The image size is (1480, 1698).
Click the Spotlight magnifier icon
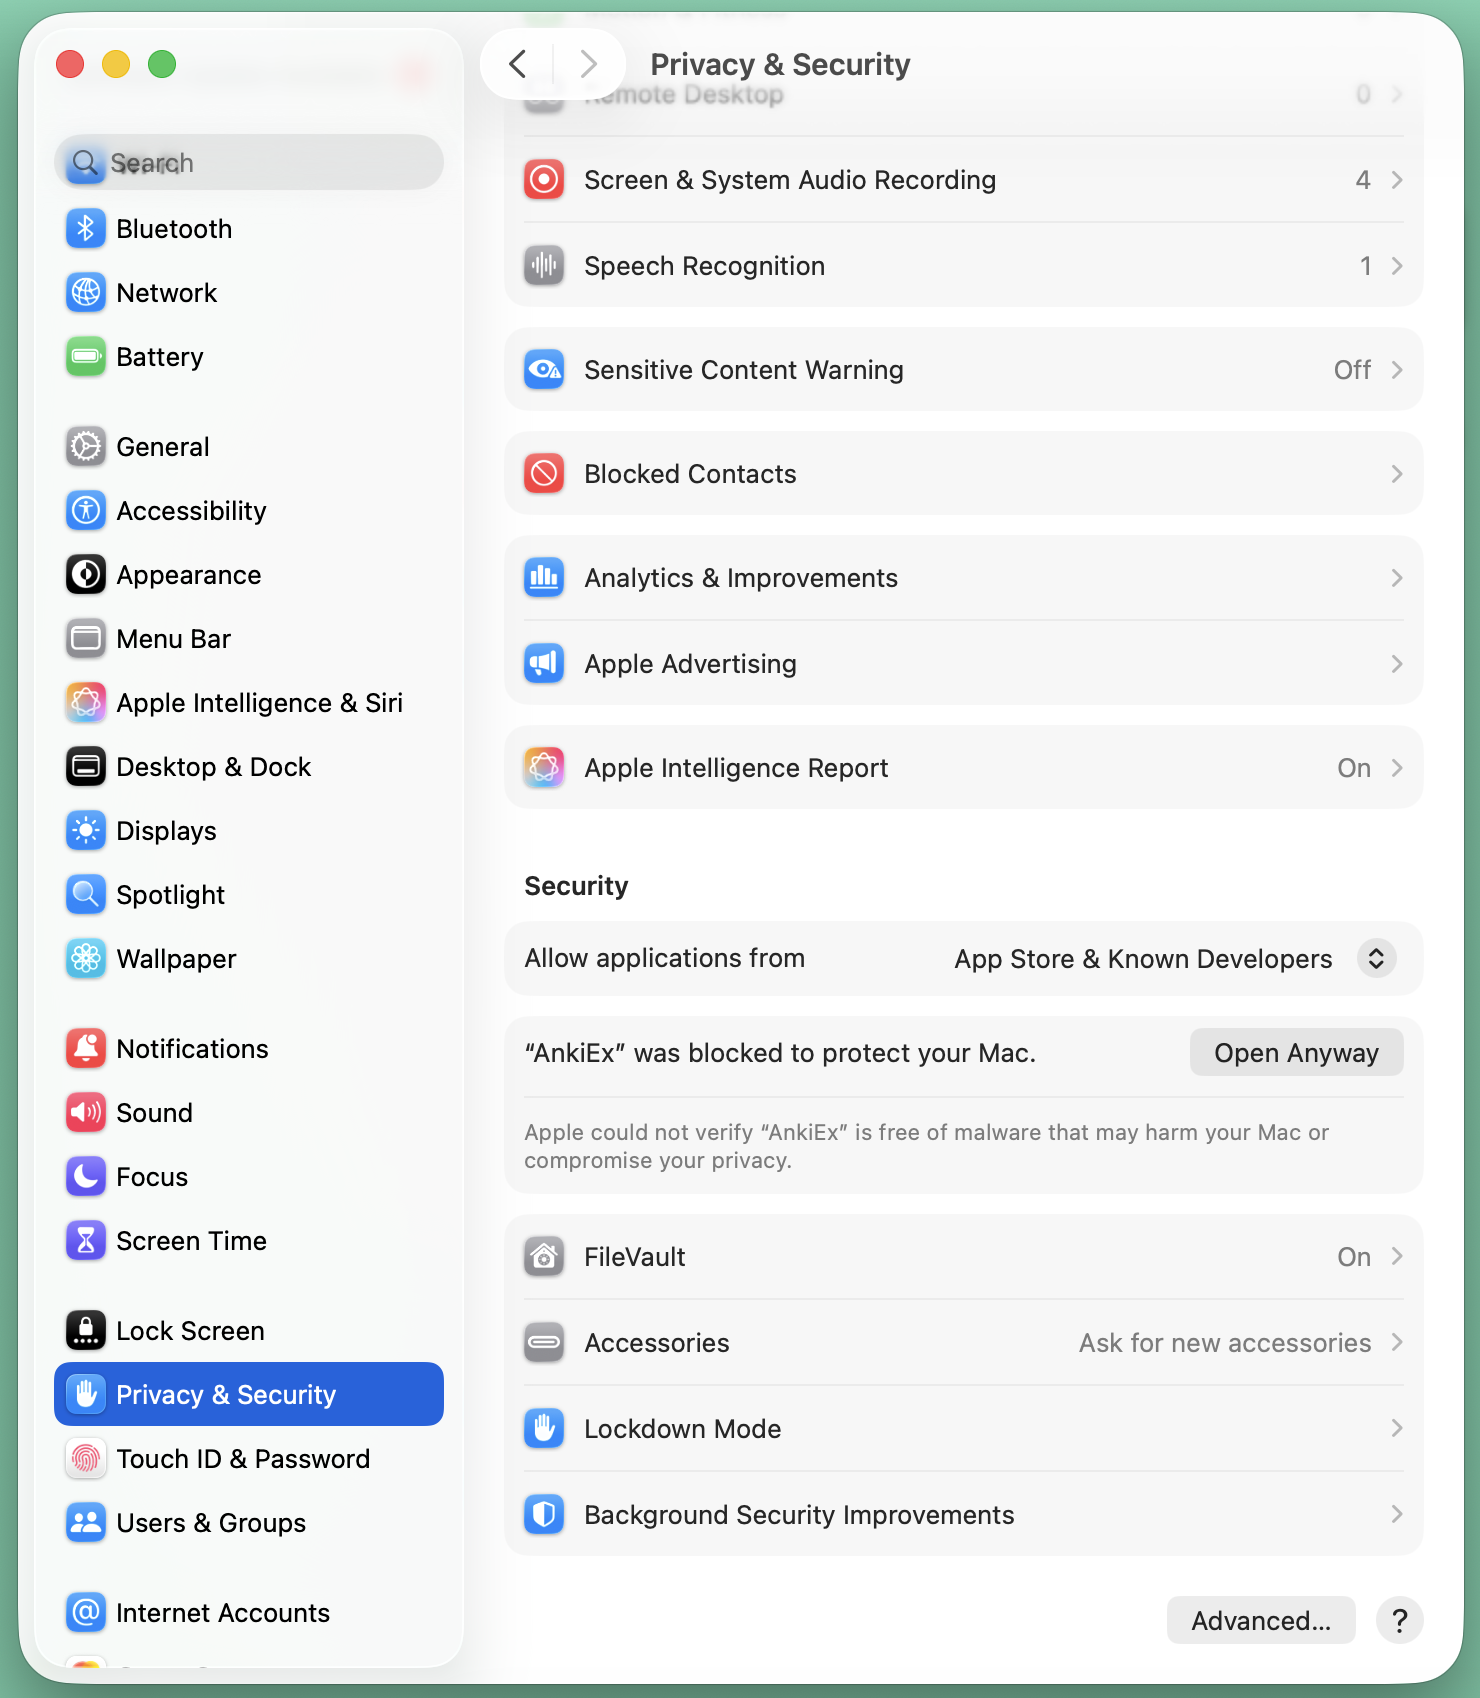[x=86, y=895]
